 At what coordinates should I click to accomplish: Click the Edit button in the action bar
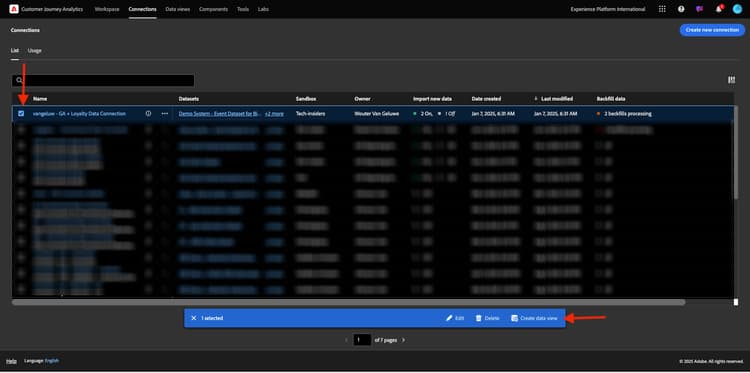point(455,318)
